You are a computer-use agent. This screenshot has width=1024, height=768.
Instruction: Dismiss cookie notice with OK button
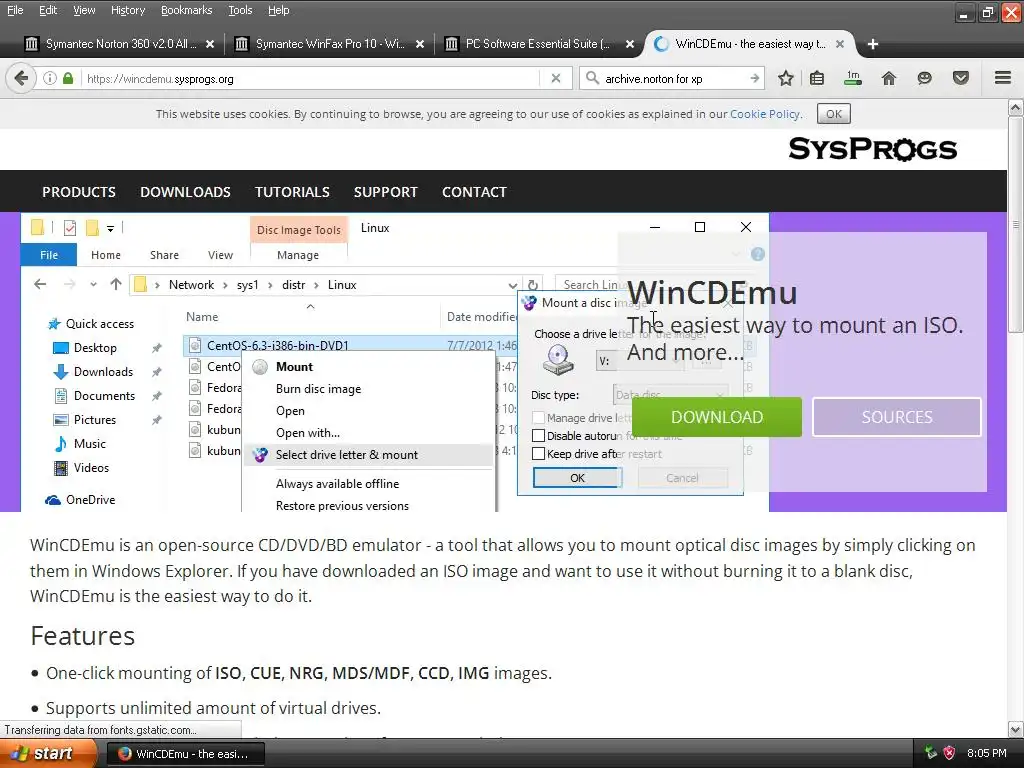click(834, 114)
